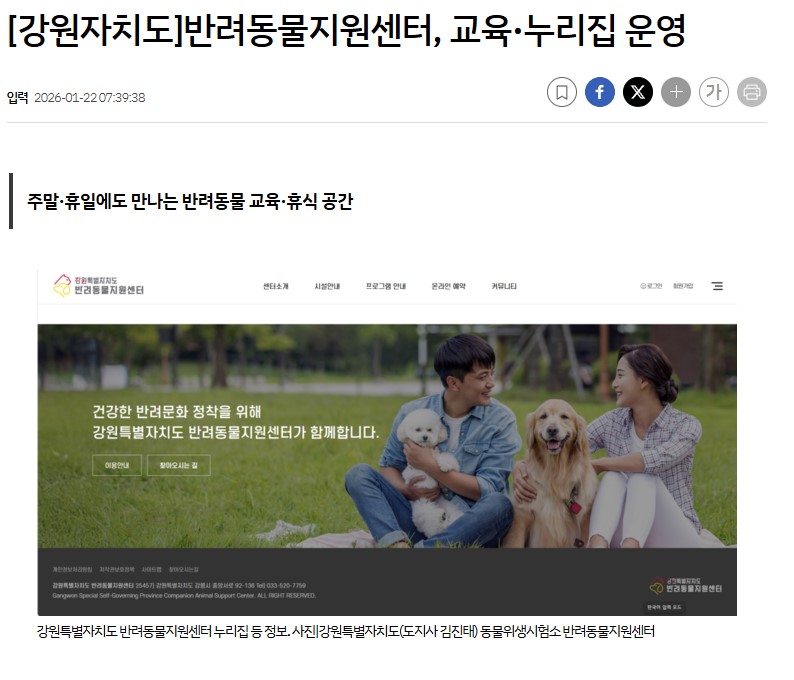Click the 로그인 link
794x680 pixels.
(651, 286)
